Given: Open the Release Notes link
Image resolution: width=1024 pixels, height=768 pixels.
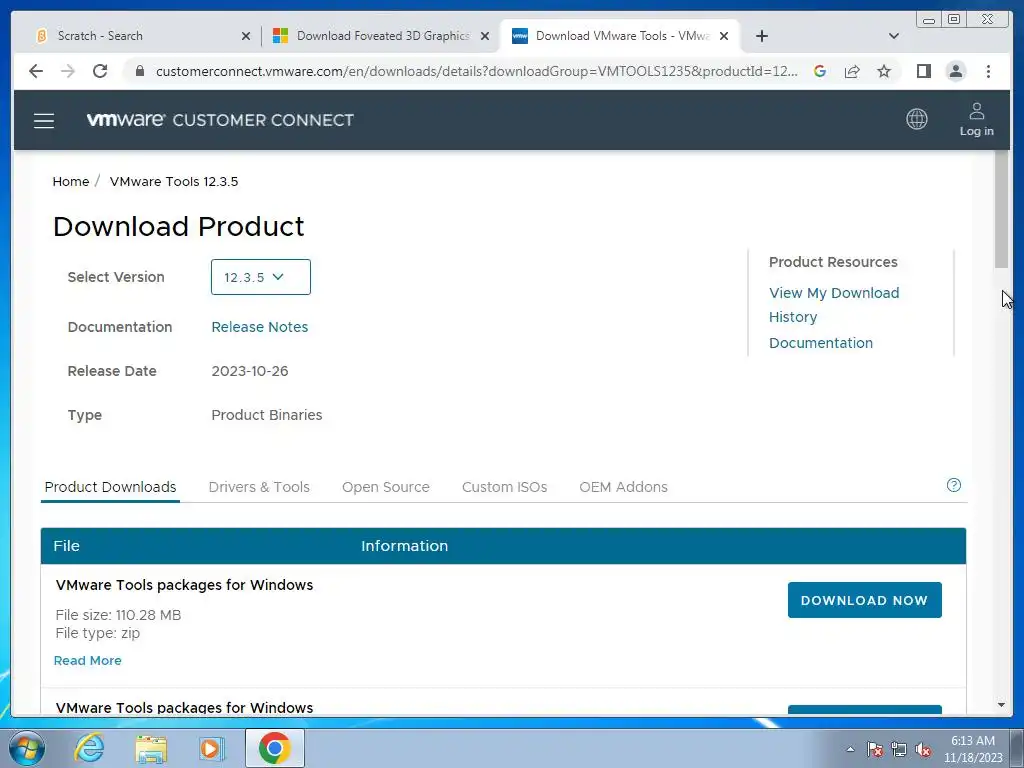Looking at the screenshot, I should pos(259,327).
